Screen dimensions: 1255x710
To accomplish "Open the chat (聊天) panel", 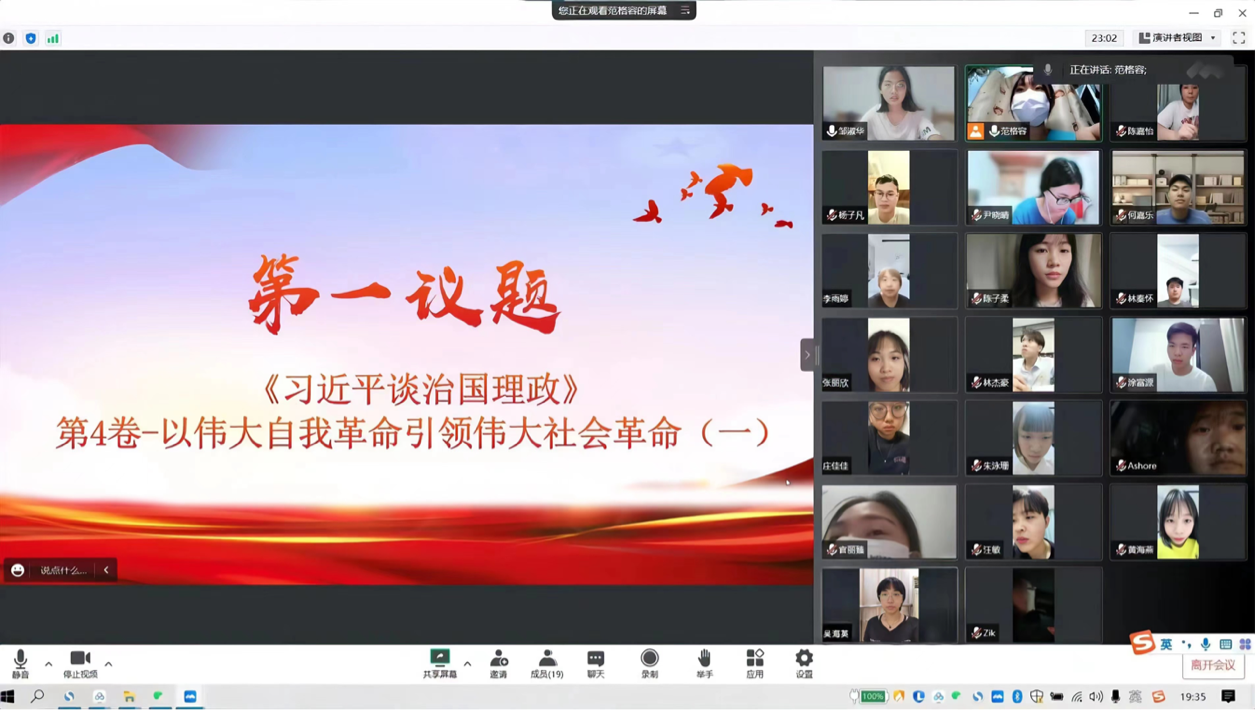I will point(596,662).
